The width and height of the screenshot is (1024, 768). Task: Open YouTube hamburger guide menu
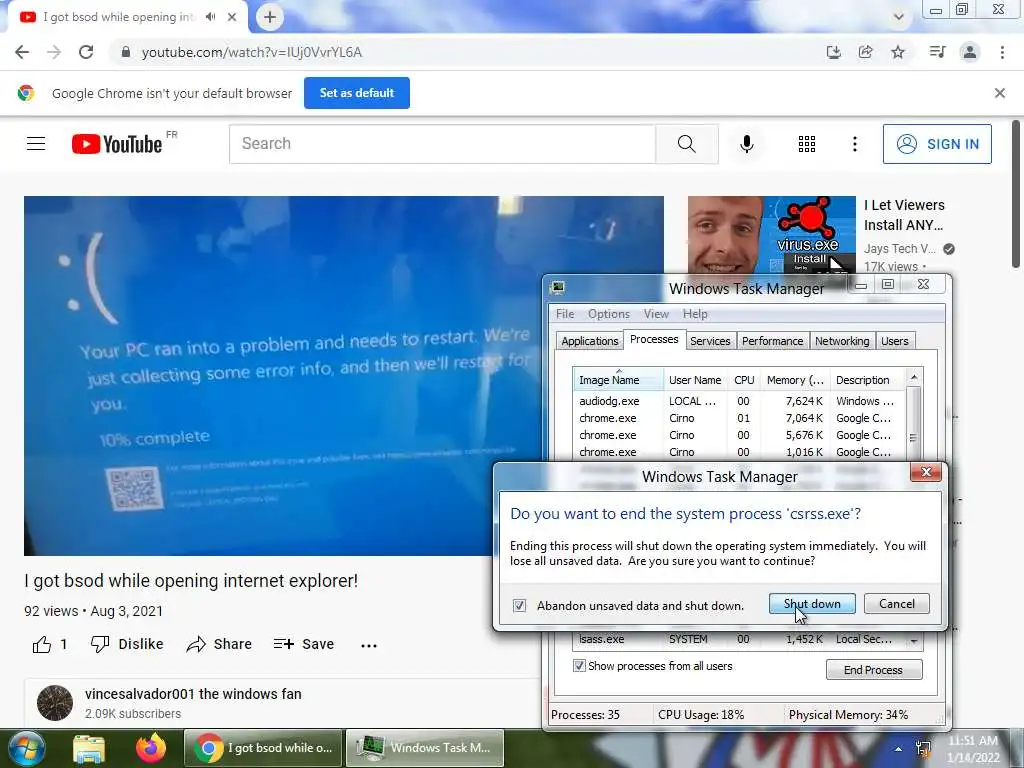click(x=36, y=144)
